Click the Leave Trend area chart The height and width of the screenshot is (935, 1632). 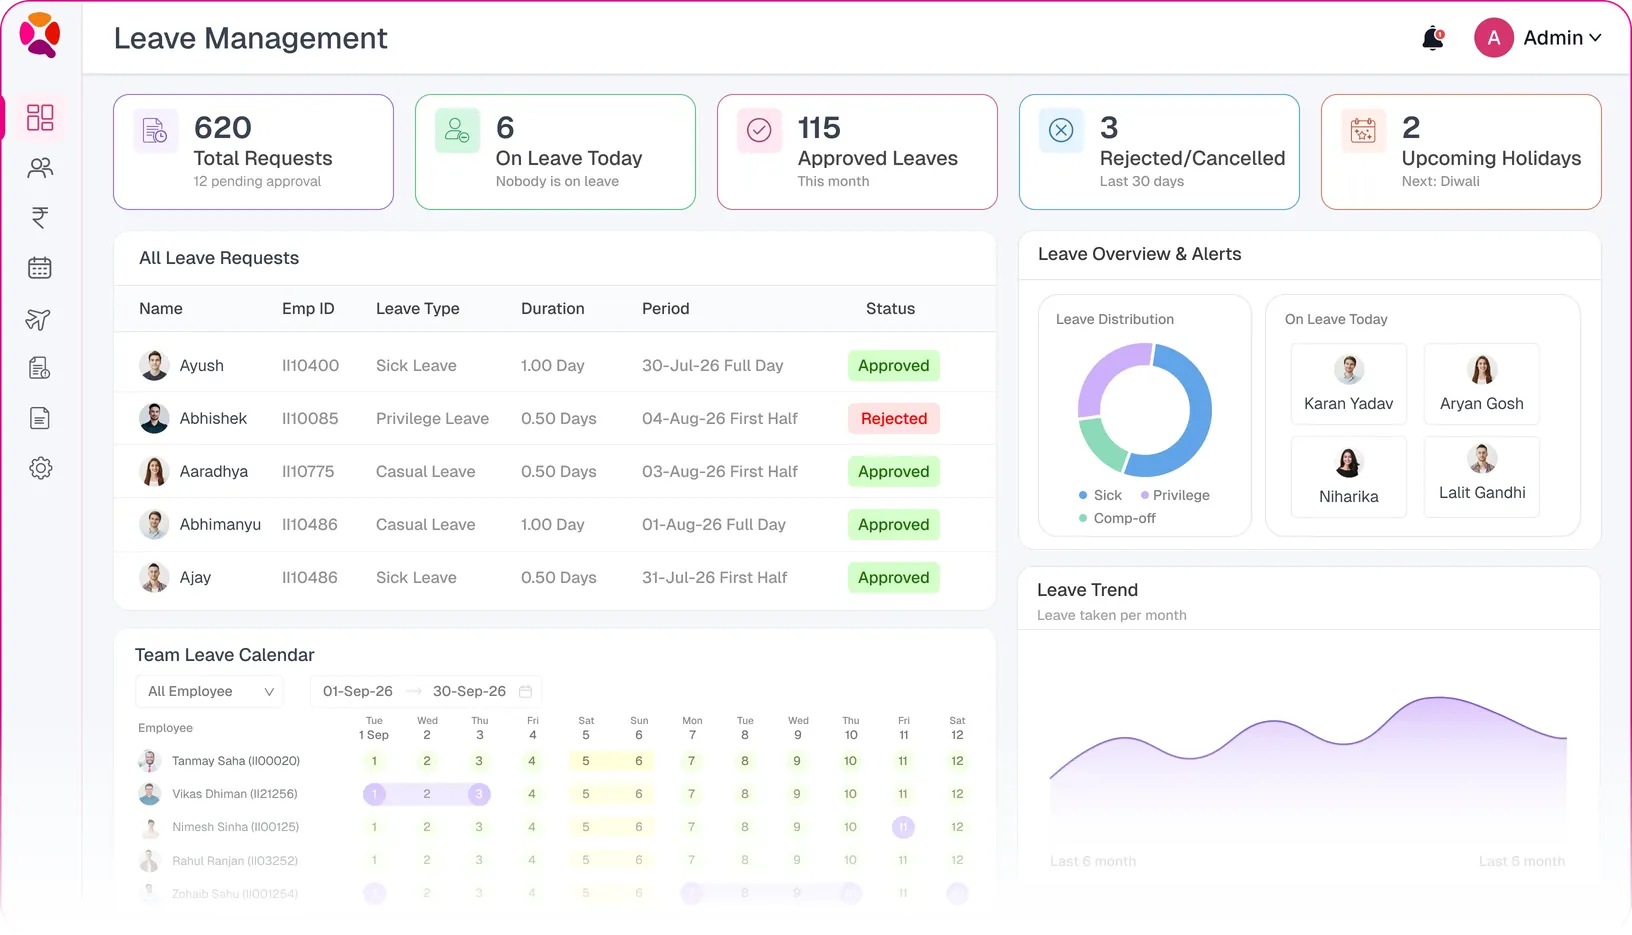pyautogui.click(x=1308, y=760)
